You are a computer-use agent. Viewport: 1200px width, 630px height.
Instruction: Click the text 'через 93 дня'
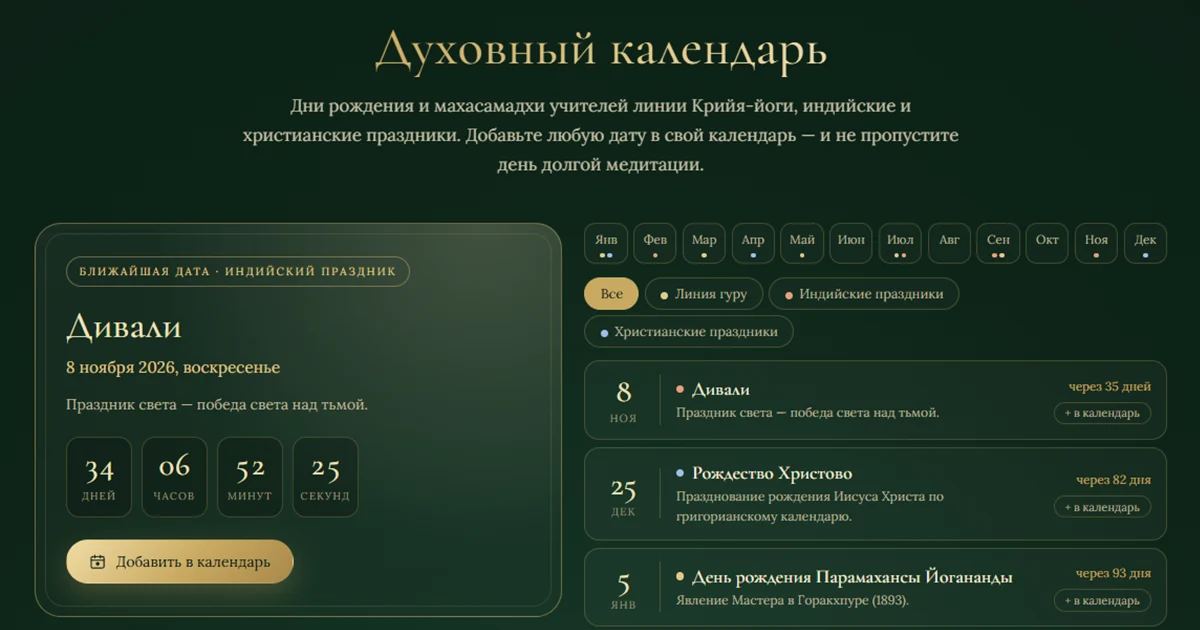1113,573
